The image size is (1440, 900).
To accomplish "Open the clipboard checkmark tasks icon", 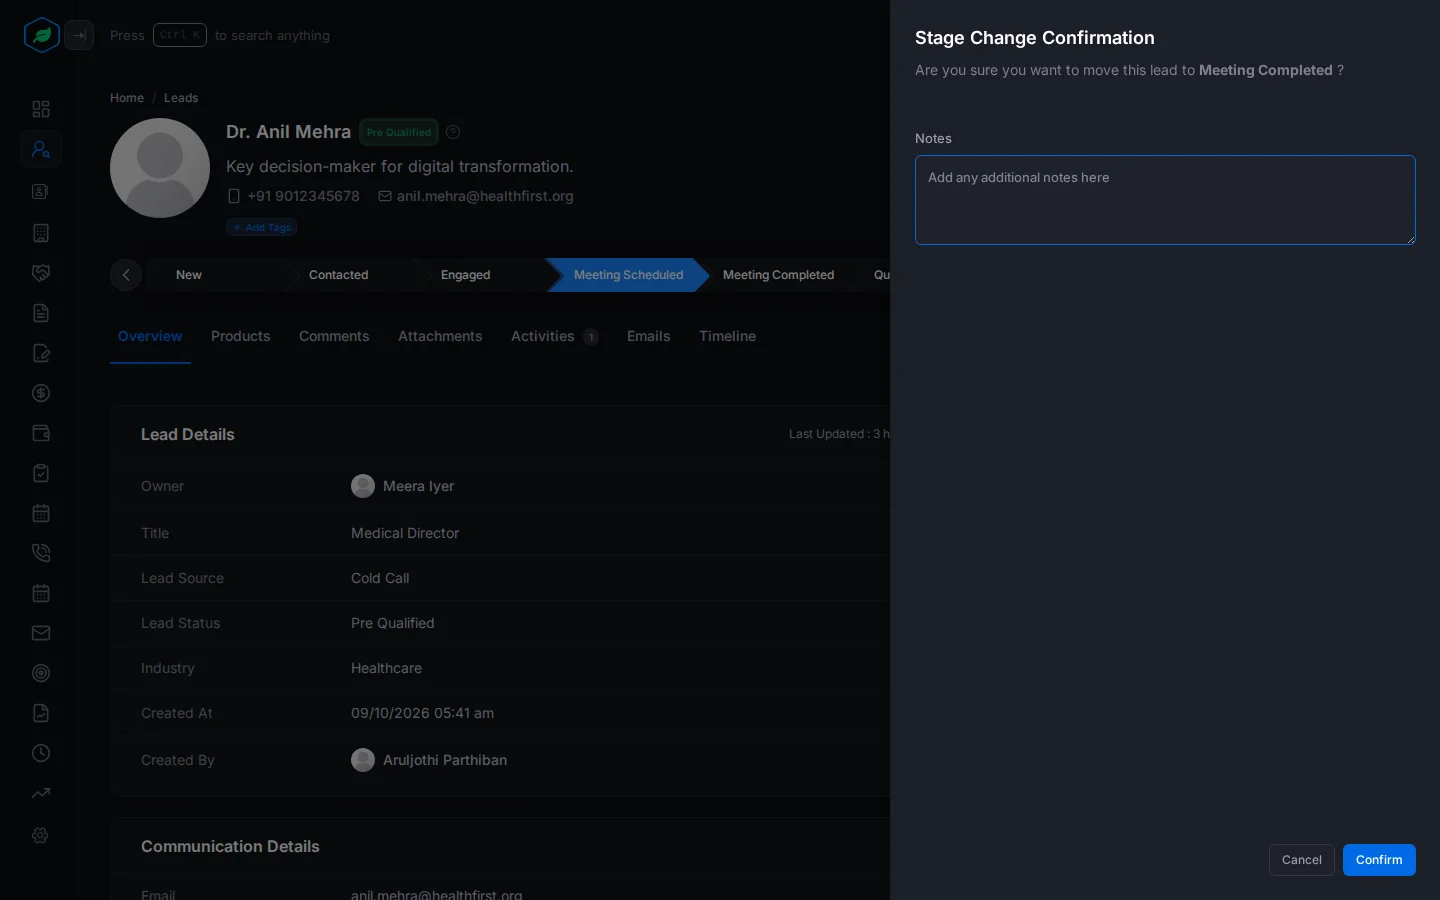I will click(41, 473).
